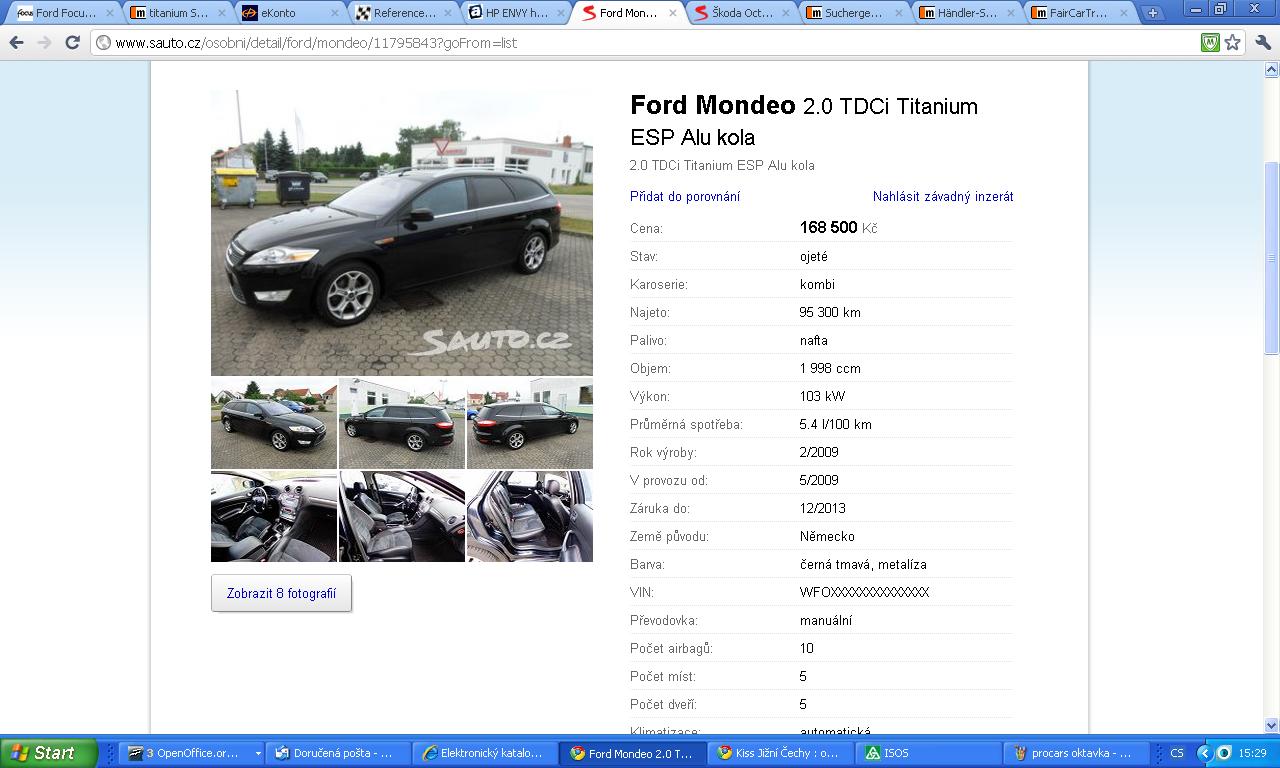Reload the page with the refresh icon
Screen dimensions: 1280x768
pos(72,43)
